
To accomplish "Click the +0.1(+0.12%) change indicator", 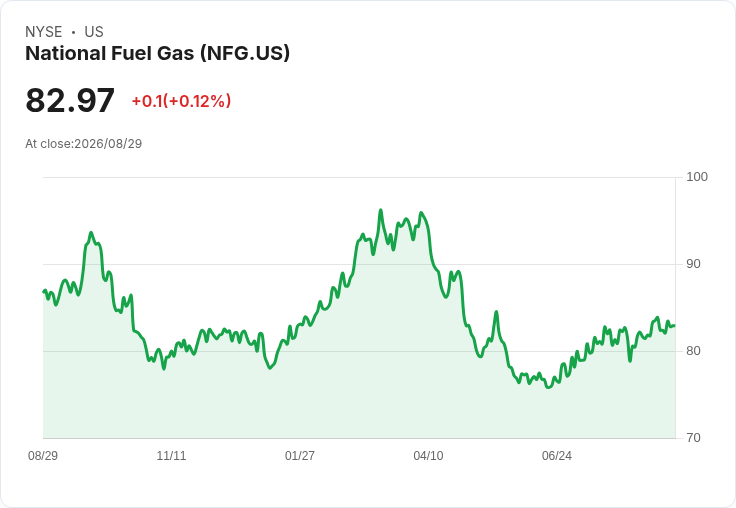I will pyautogui.click(x=181, y=101).
